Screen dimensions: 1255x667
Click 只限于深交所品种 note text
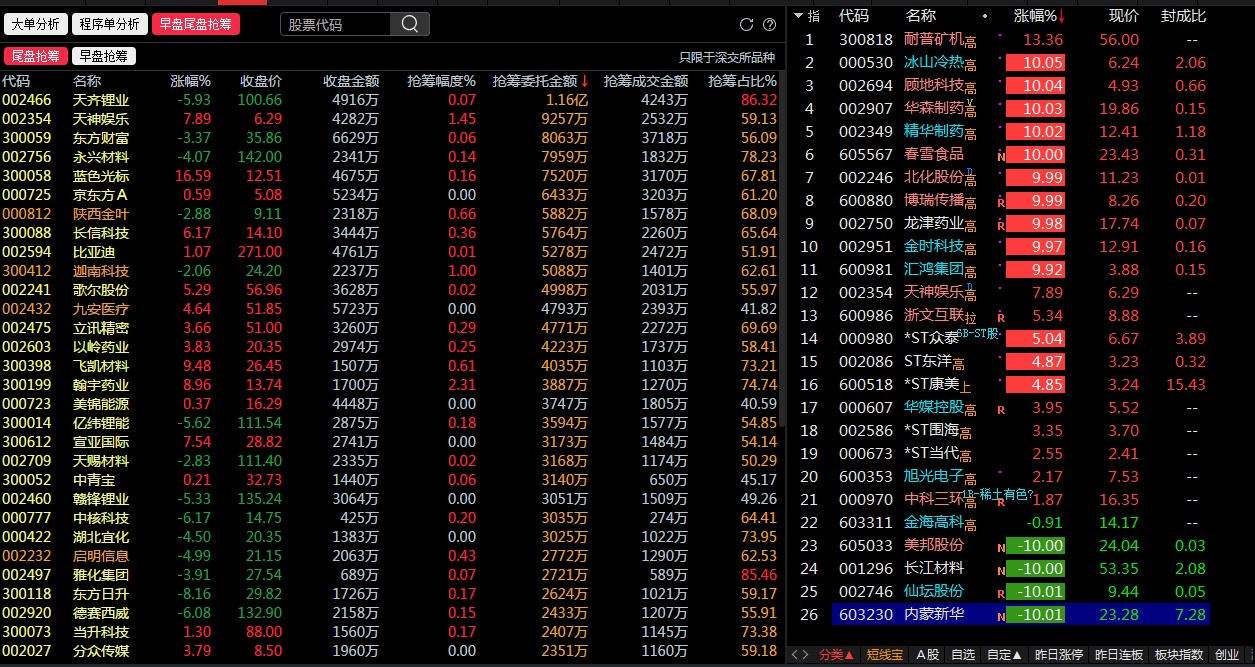tap(728, 57)
